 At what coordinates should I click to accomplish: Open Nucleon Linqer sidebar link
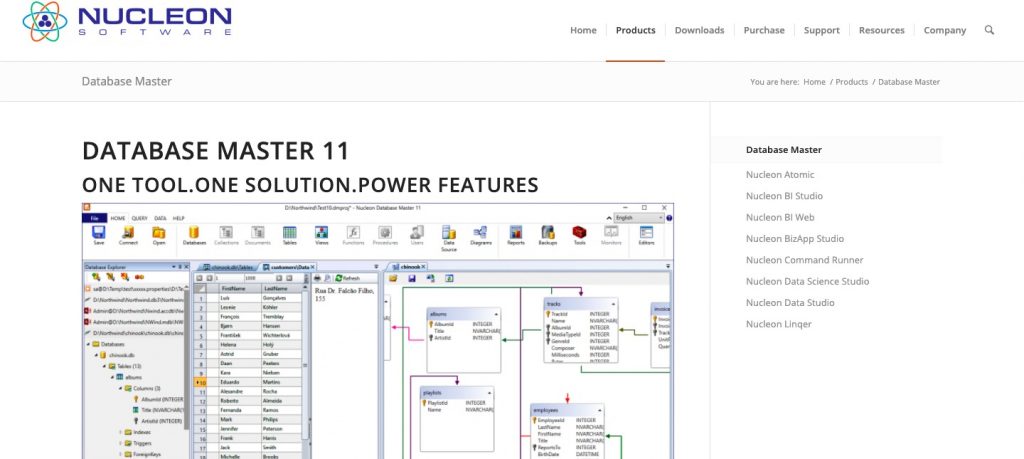pos(778,324)
